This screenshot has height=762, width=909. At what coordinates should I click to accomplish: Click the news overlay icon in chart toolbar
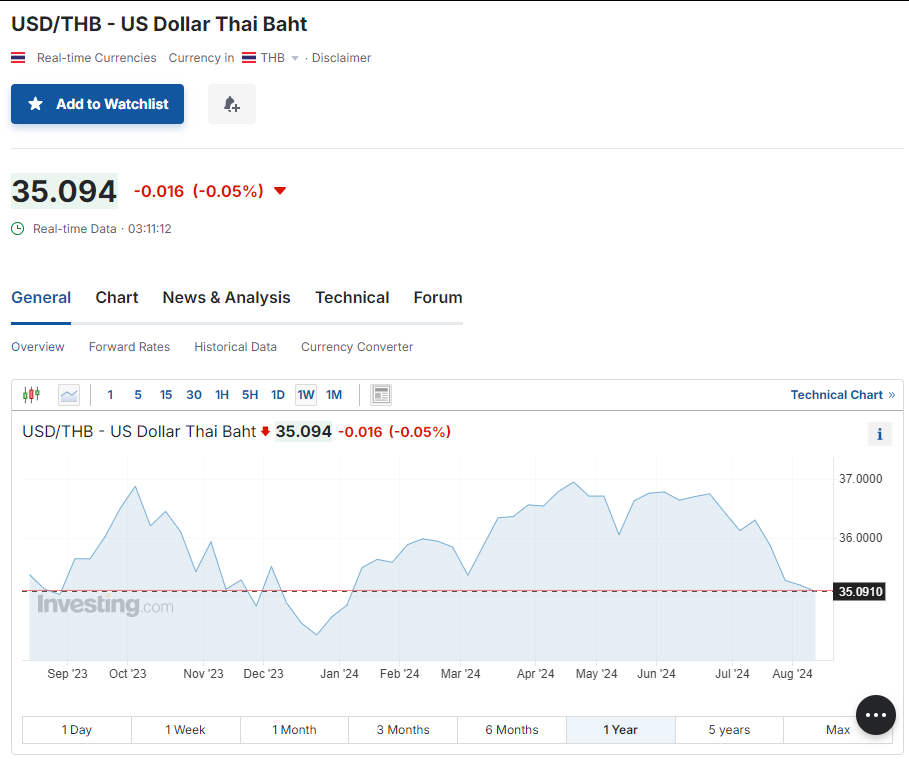tap(380, 395)
